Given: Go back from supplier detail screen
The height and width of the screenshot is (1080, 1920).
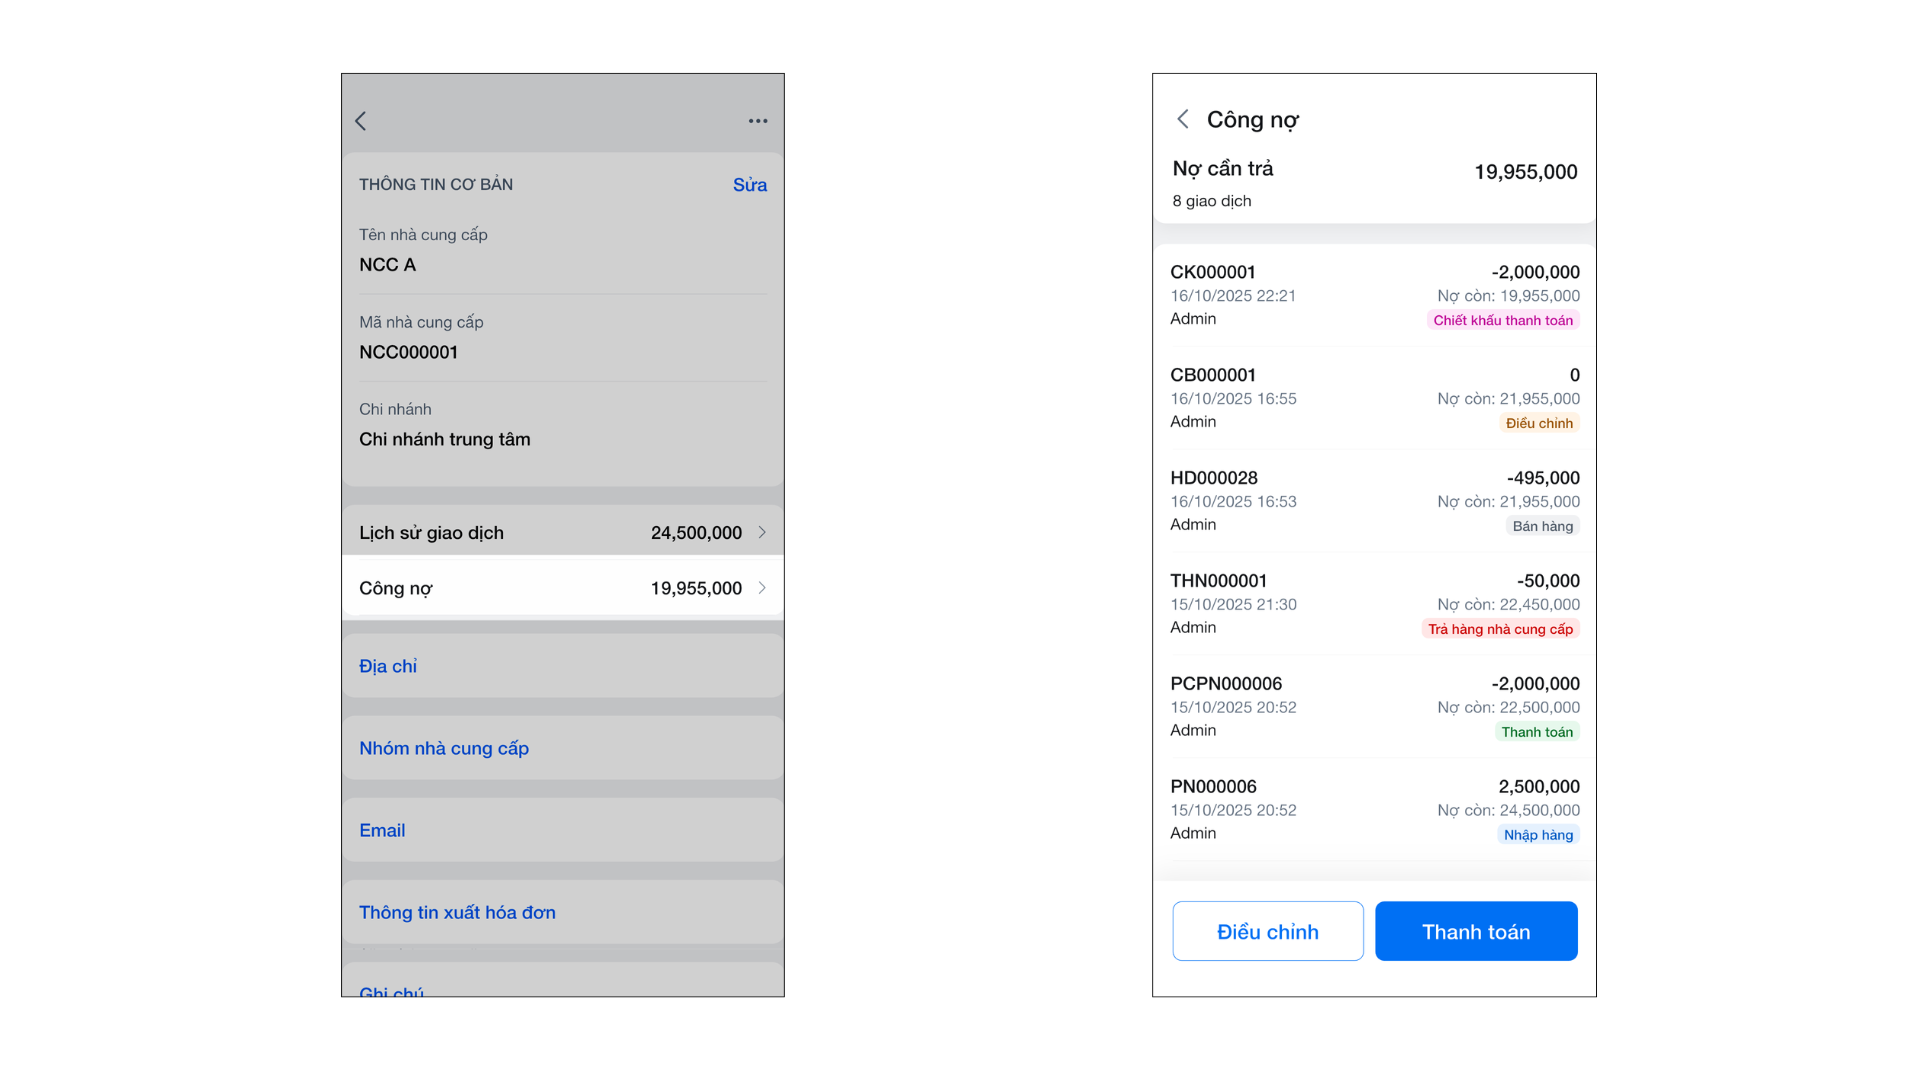Looking at the screenshot, I should pos(361,121).
